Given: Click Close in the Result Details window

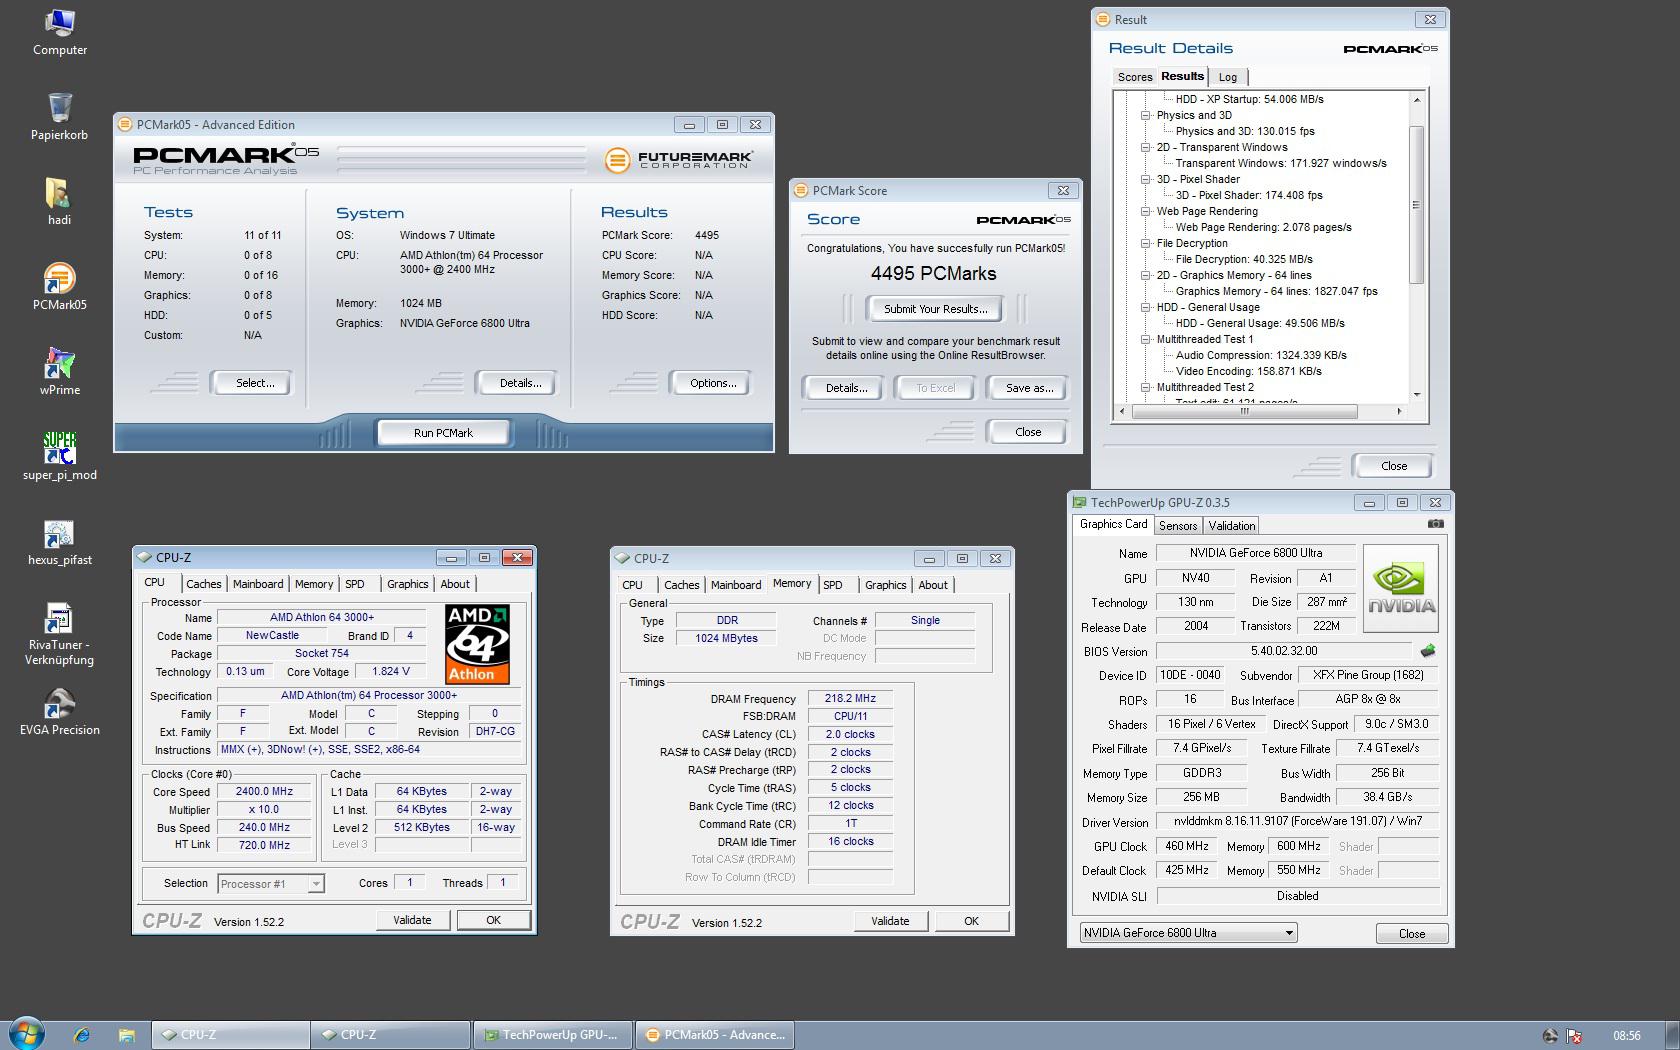Looking at the screenshot, I should (1394, 466).
